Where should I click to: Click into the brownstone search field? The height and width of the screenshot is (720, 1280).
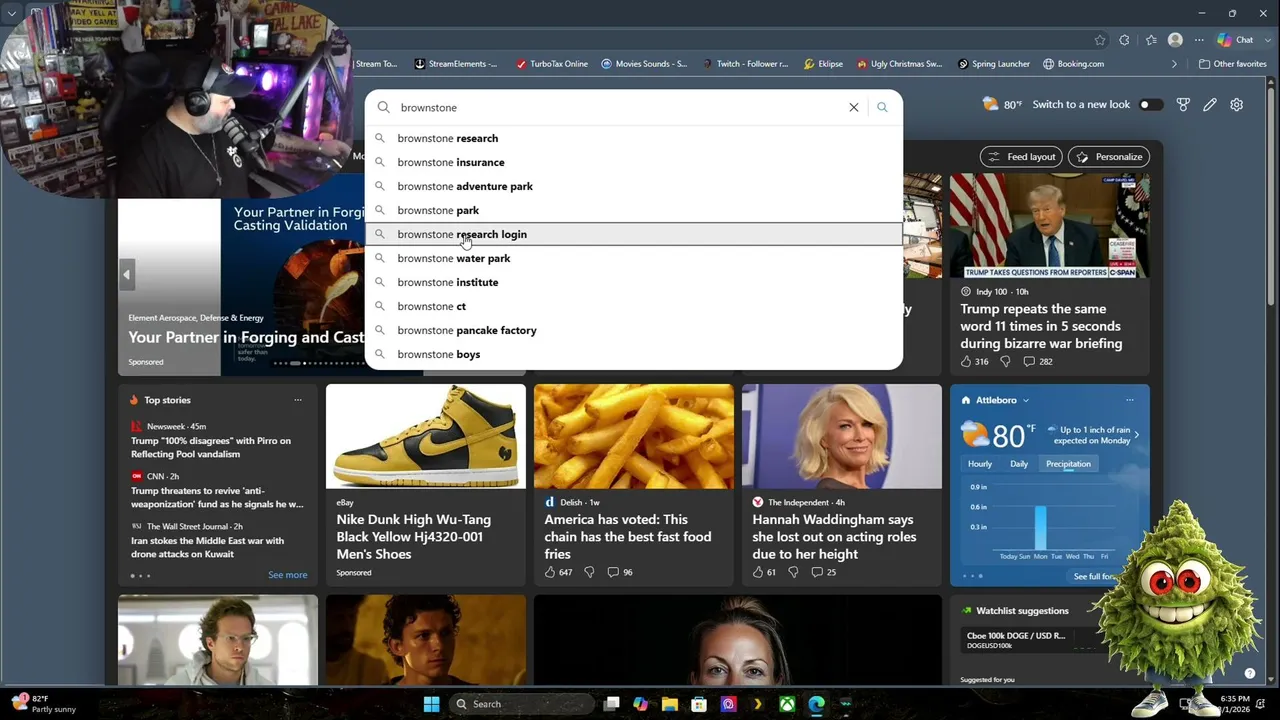[618, 107]
